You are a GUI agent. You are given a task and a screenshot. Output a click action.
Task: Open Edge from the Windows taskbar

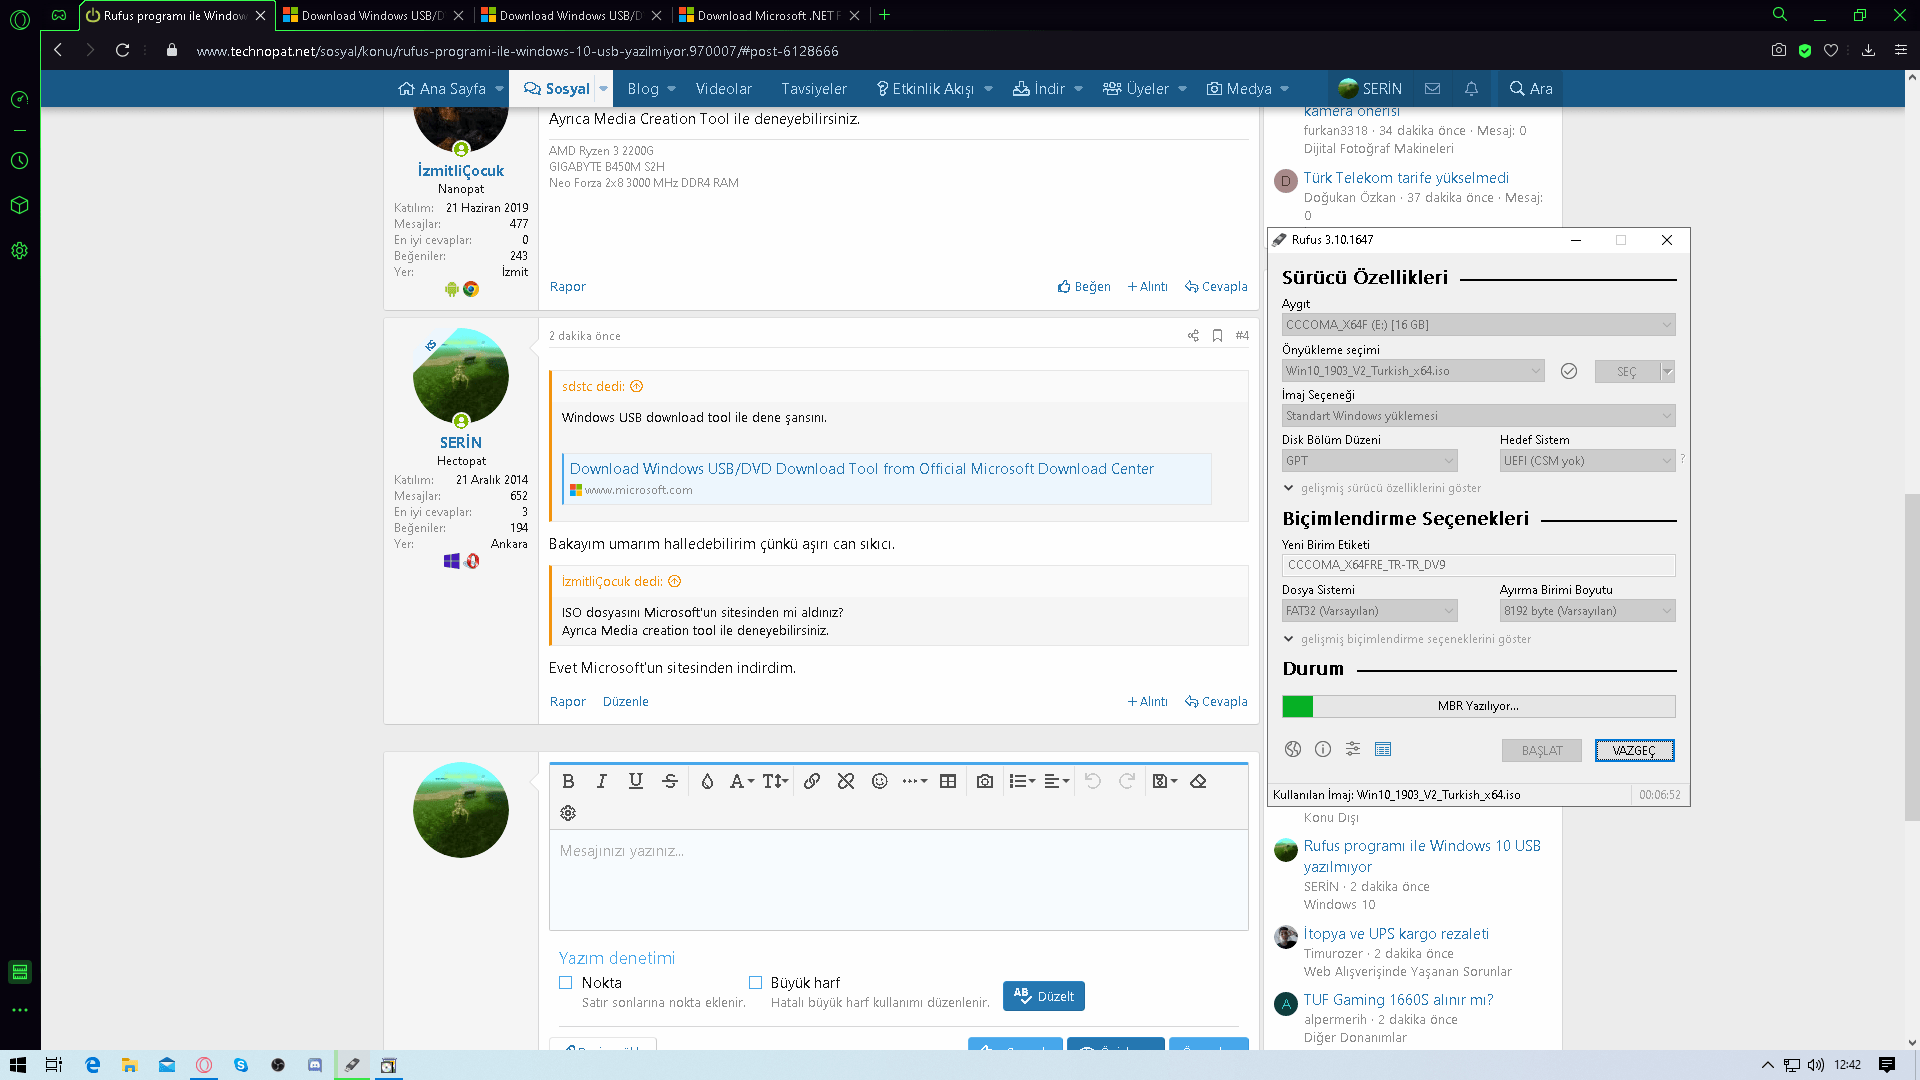92,1065
